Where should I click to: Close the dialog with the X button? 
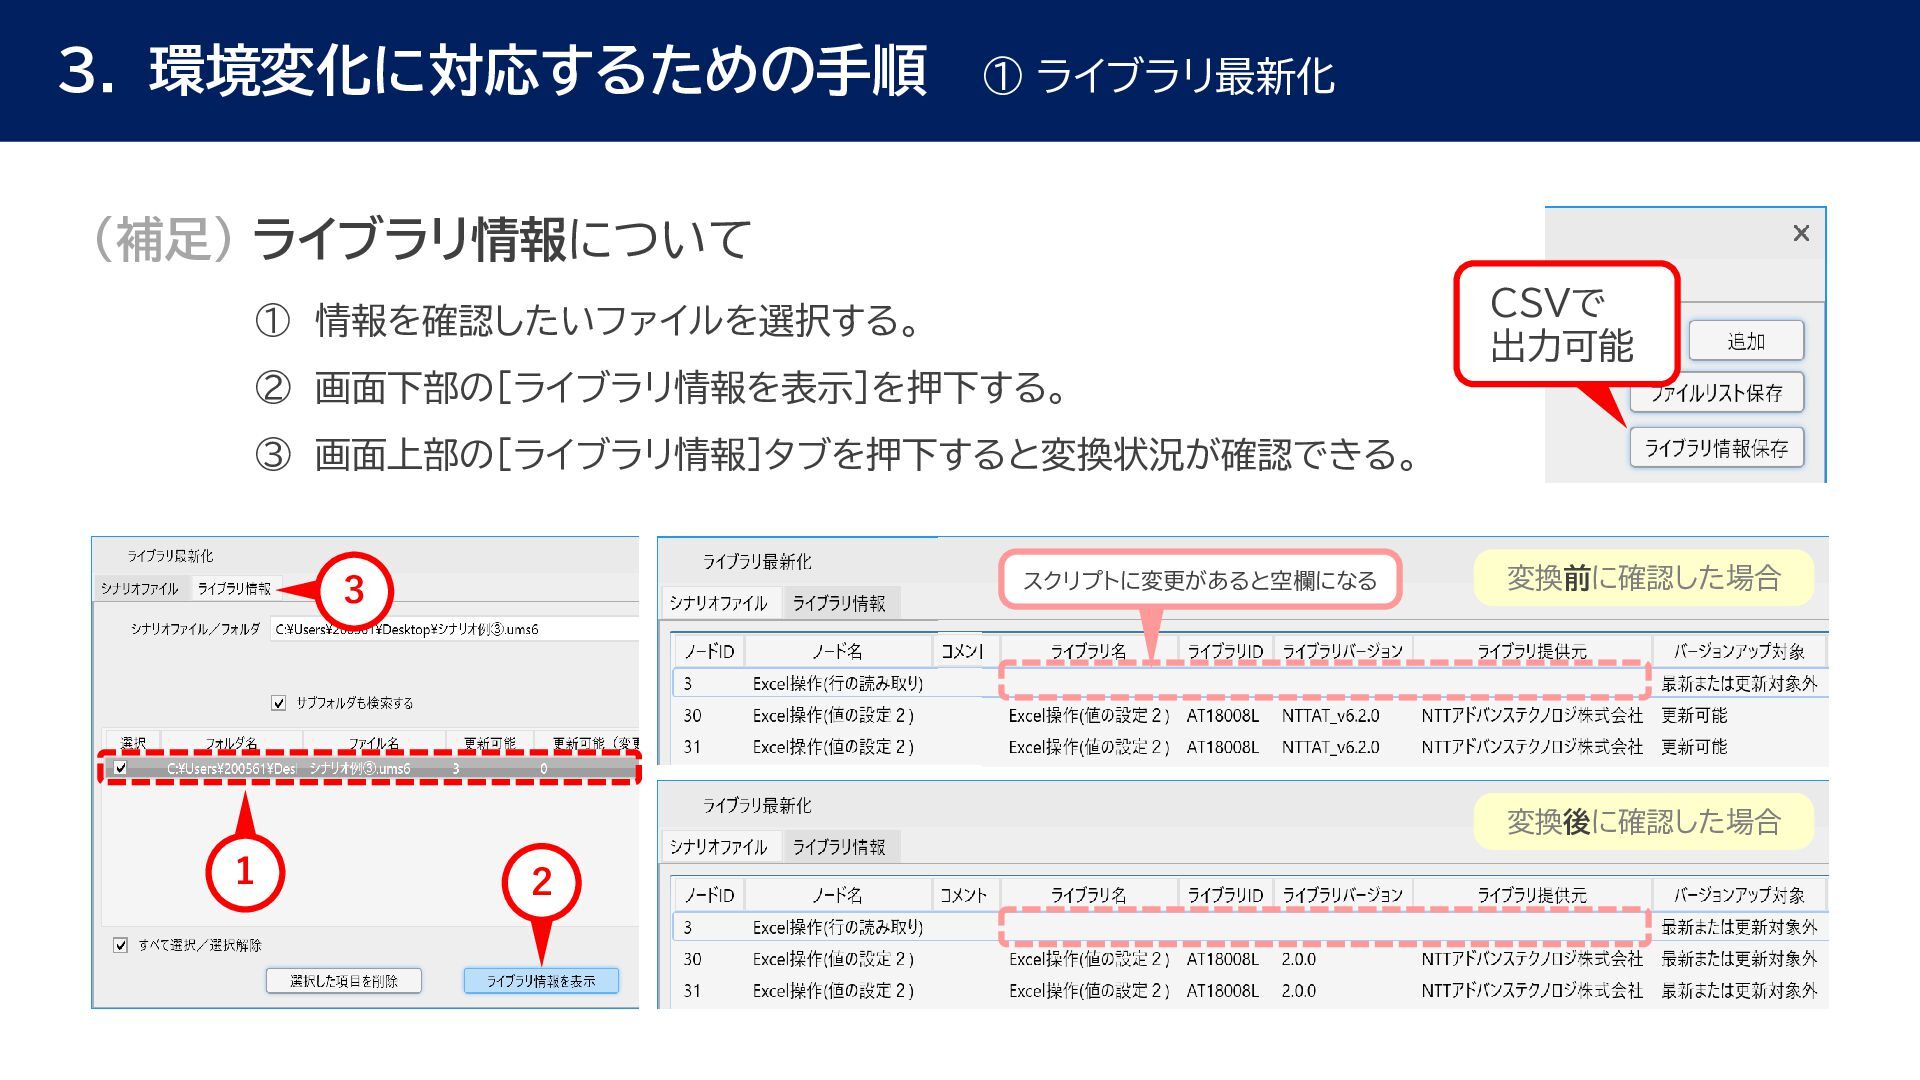point(1801,233)
